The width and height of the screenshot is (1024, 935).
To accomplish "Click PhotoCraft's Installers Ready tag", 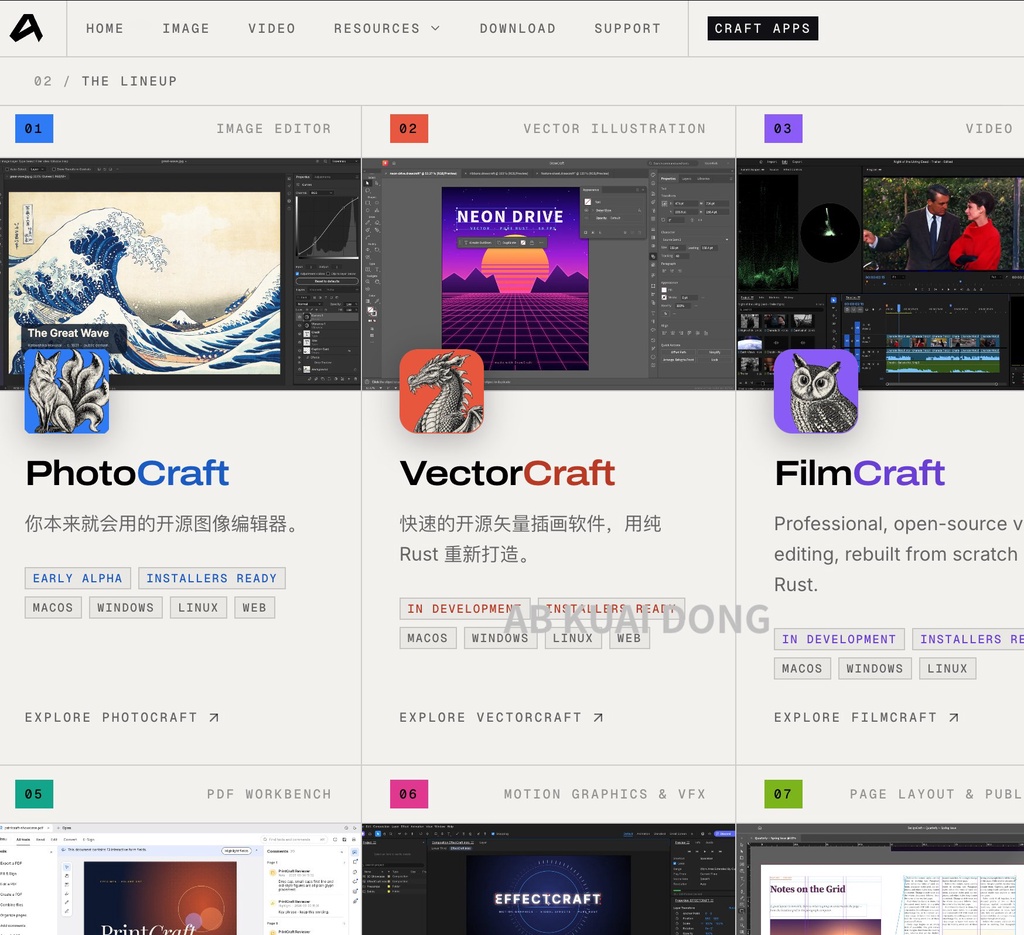I will [x=212, y=578].
